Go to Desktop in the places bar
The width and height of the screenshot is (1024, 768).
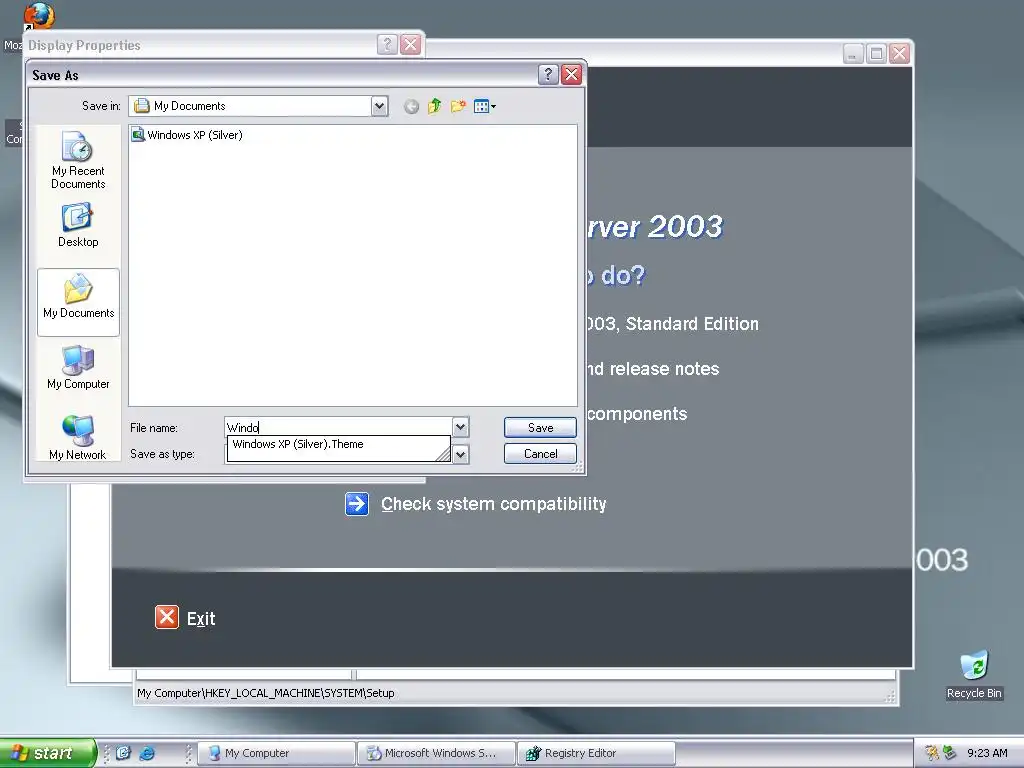[78, 226]
